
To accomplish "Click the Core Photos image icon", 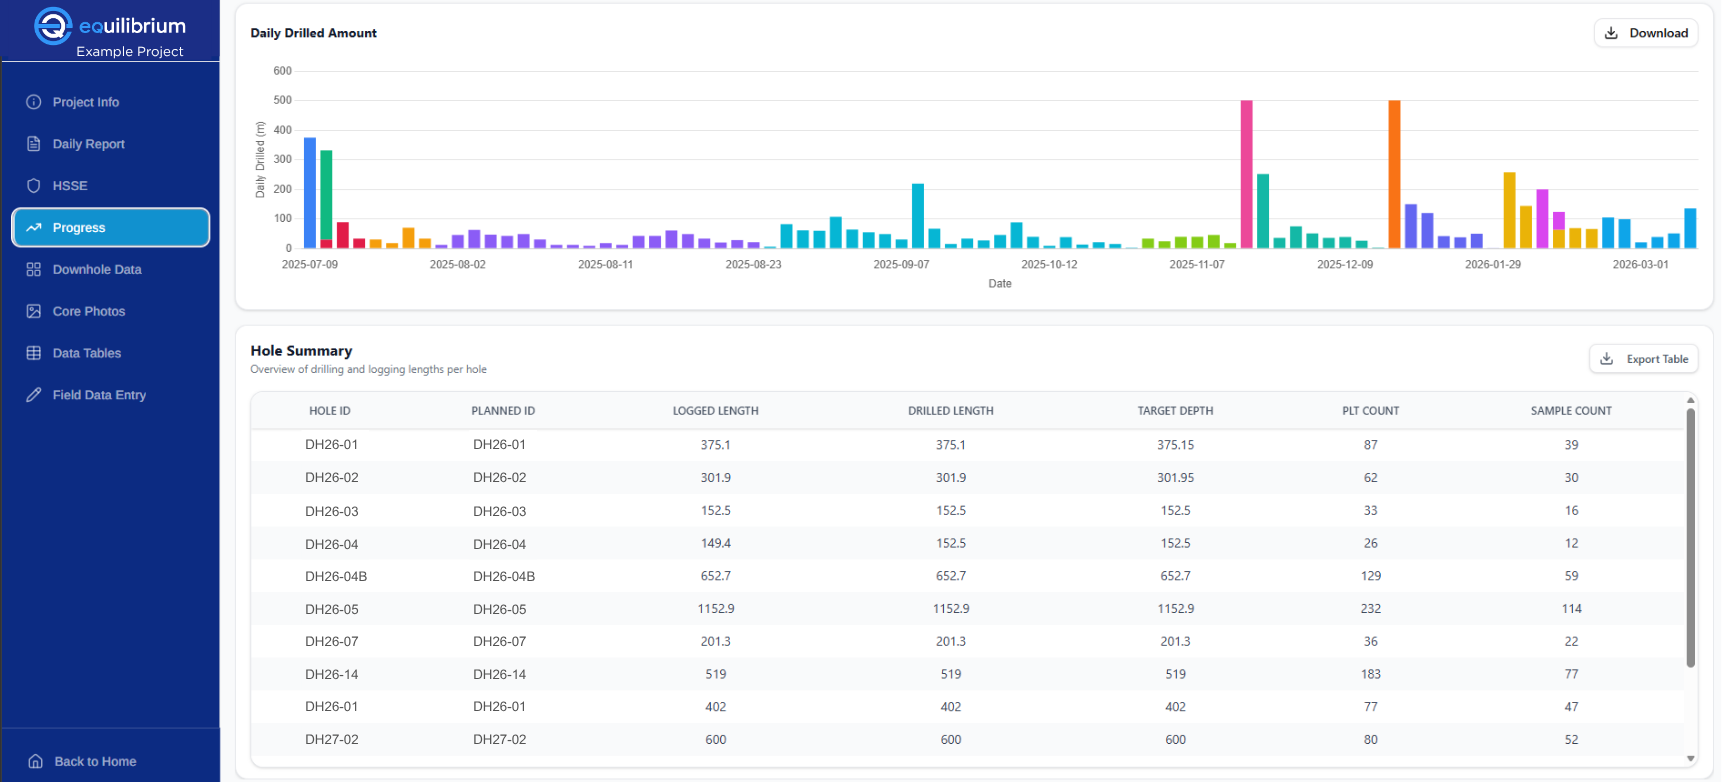I will coord(34,312).
